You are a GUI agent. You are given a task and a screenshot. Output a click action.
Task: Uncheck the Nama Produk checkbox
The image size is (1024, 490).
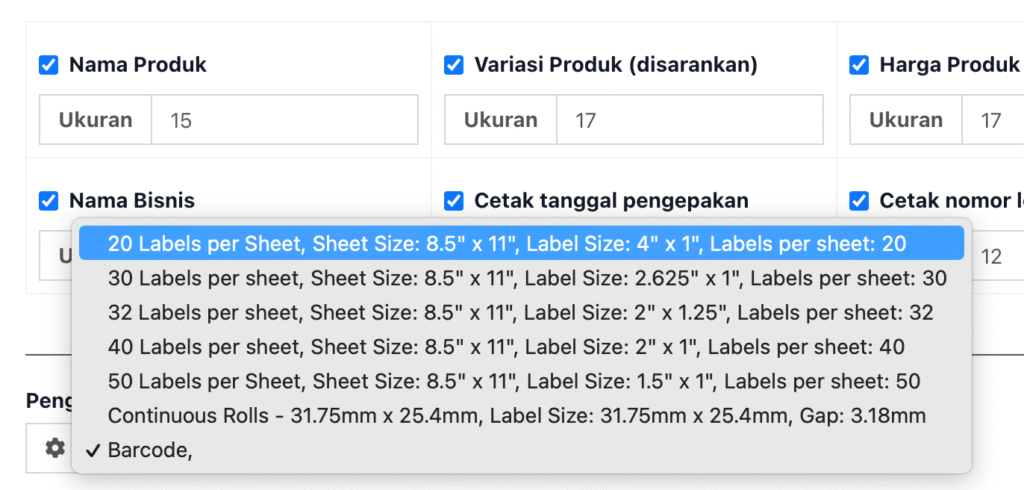(x=48, y=65)
